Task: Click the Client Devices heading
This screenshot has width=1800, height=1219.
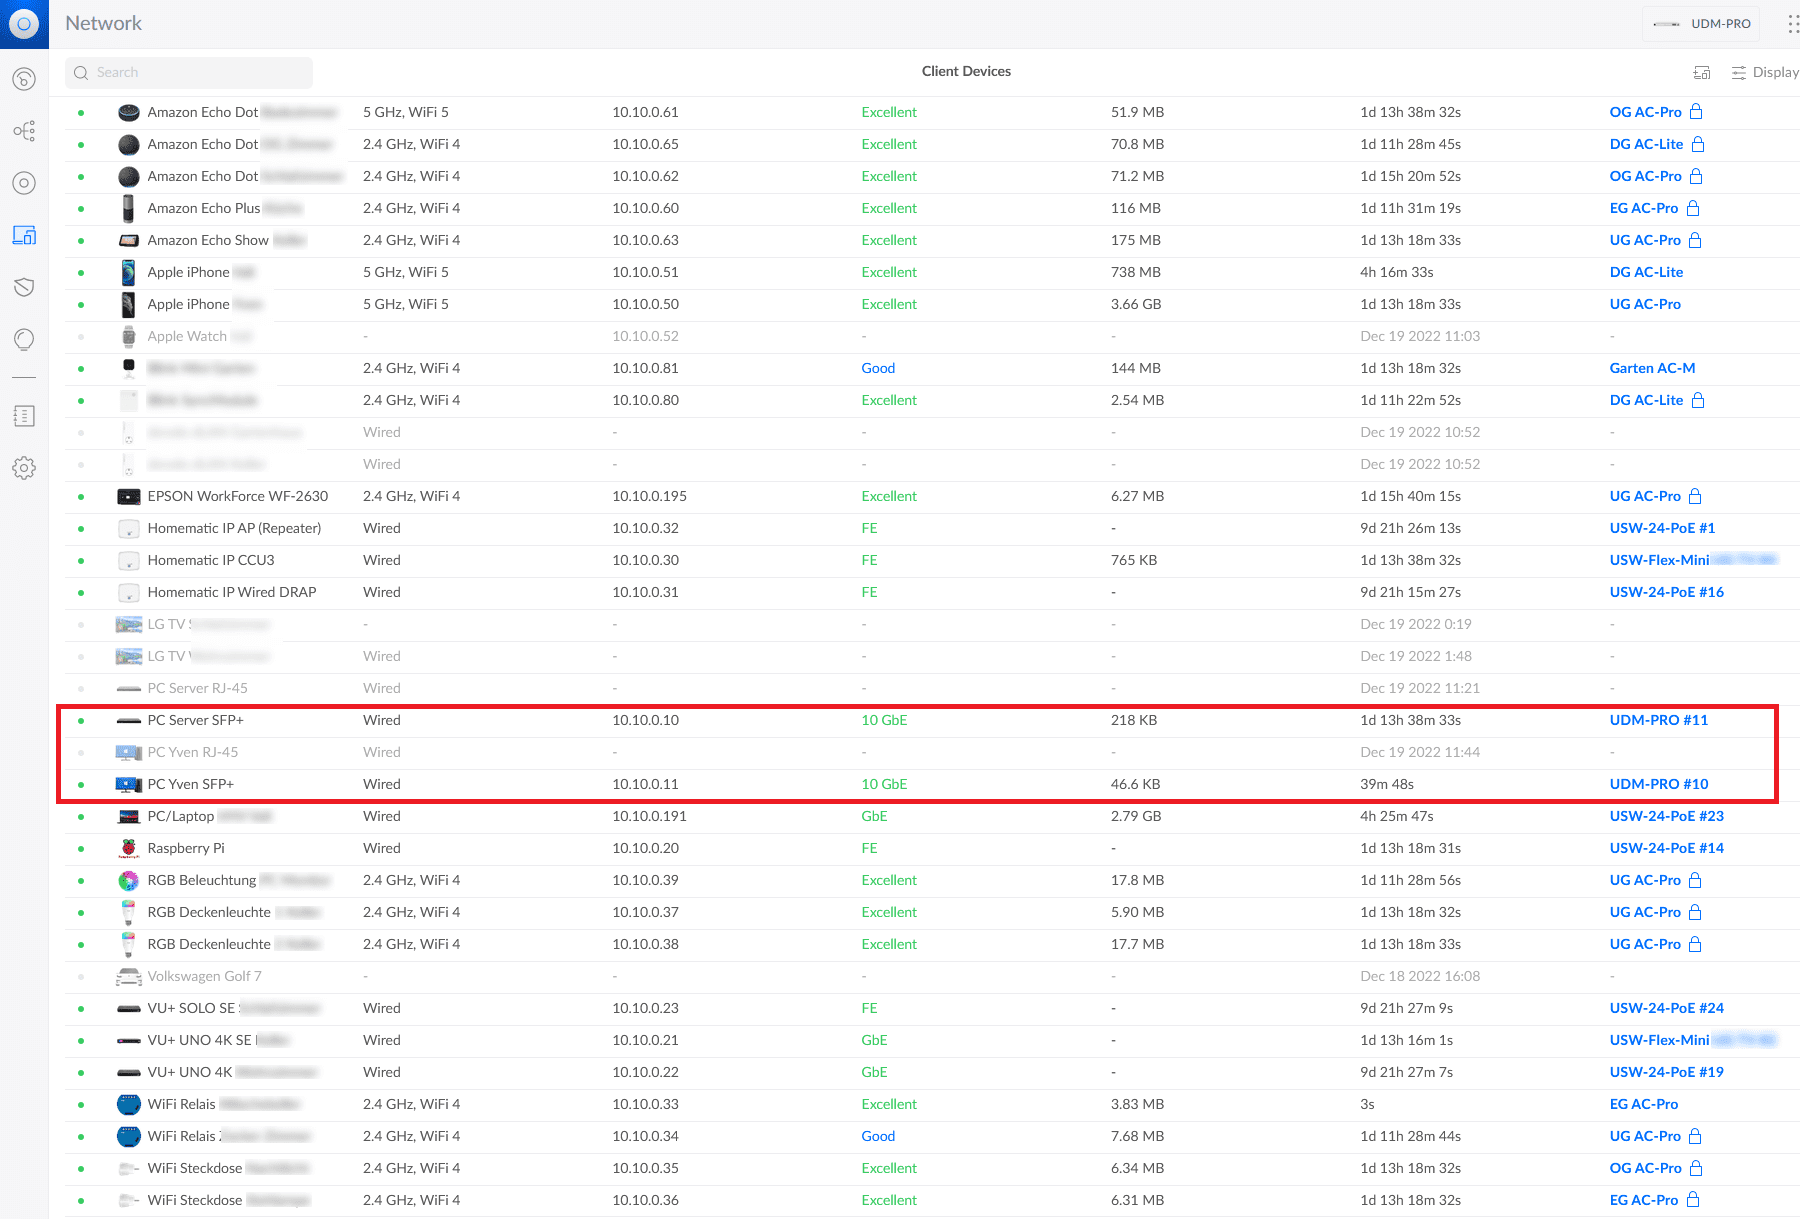Action: pos(966,71)
